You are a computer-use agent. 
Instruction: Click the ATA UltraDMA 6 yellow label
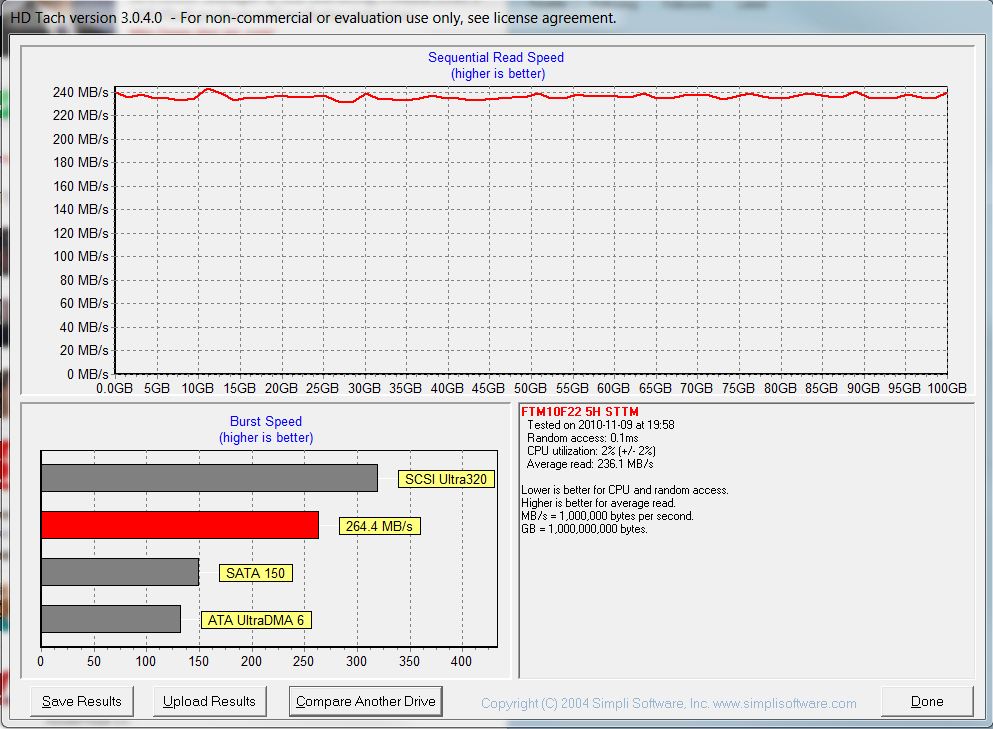(x=256, y=620)
